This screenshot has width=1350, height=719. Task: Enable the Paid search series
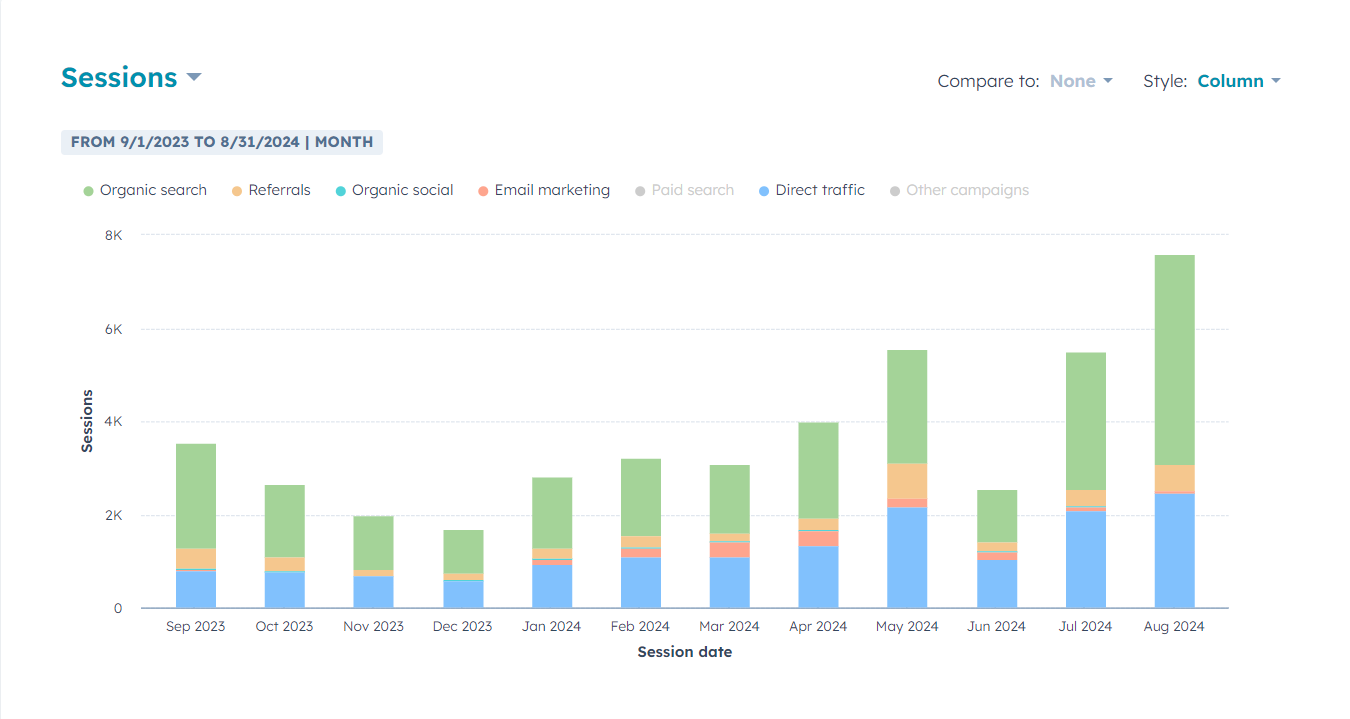(684, 191)
